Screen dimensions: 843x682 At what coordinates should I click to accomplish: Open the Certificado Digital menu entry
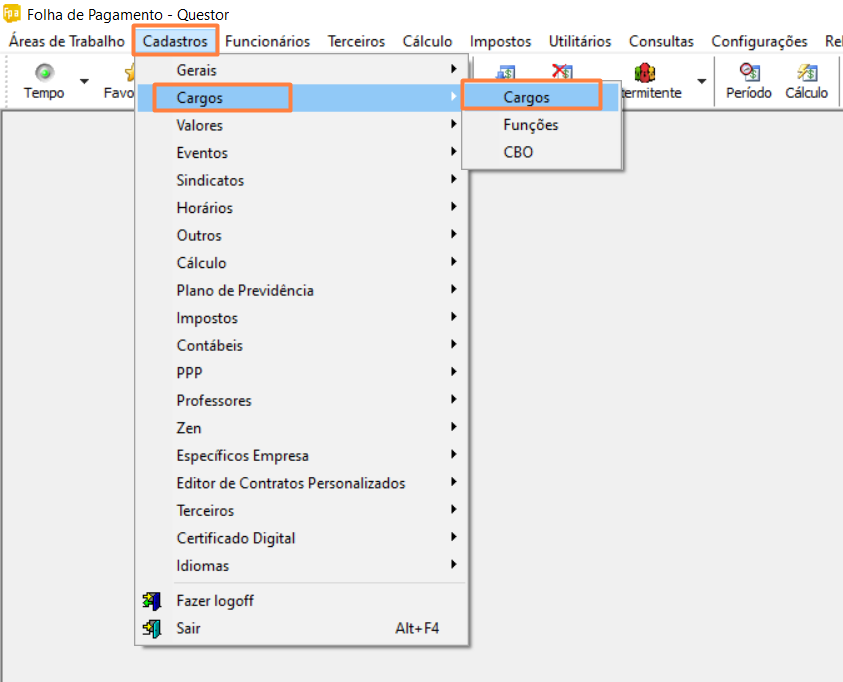[236, 538]
